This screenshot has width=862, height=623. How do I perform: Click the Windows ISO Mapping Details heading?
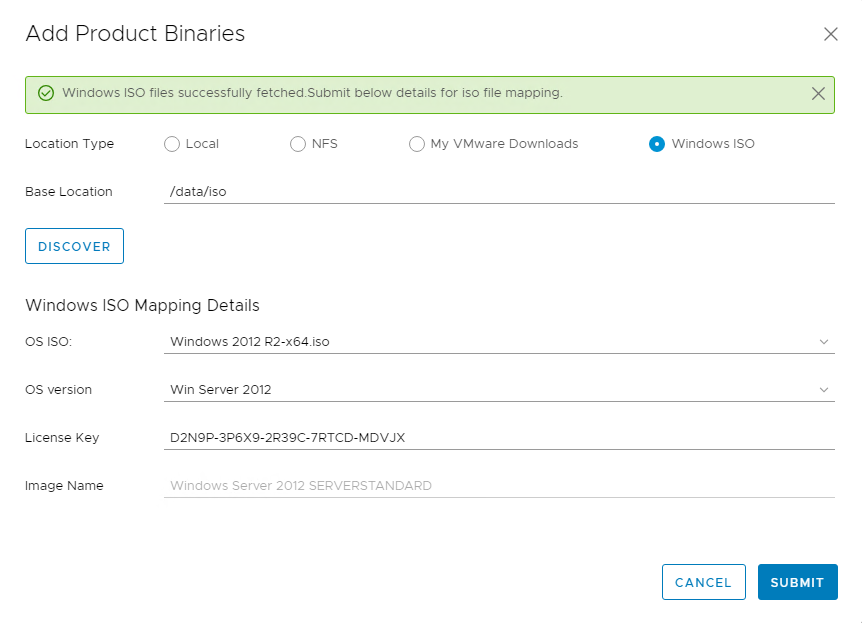(x=142, y=305)
